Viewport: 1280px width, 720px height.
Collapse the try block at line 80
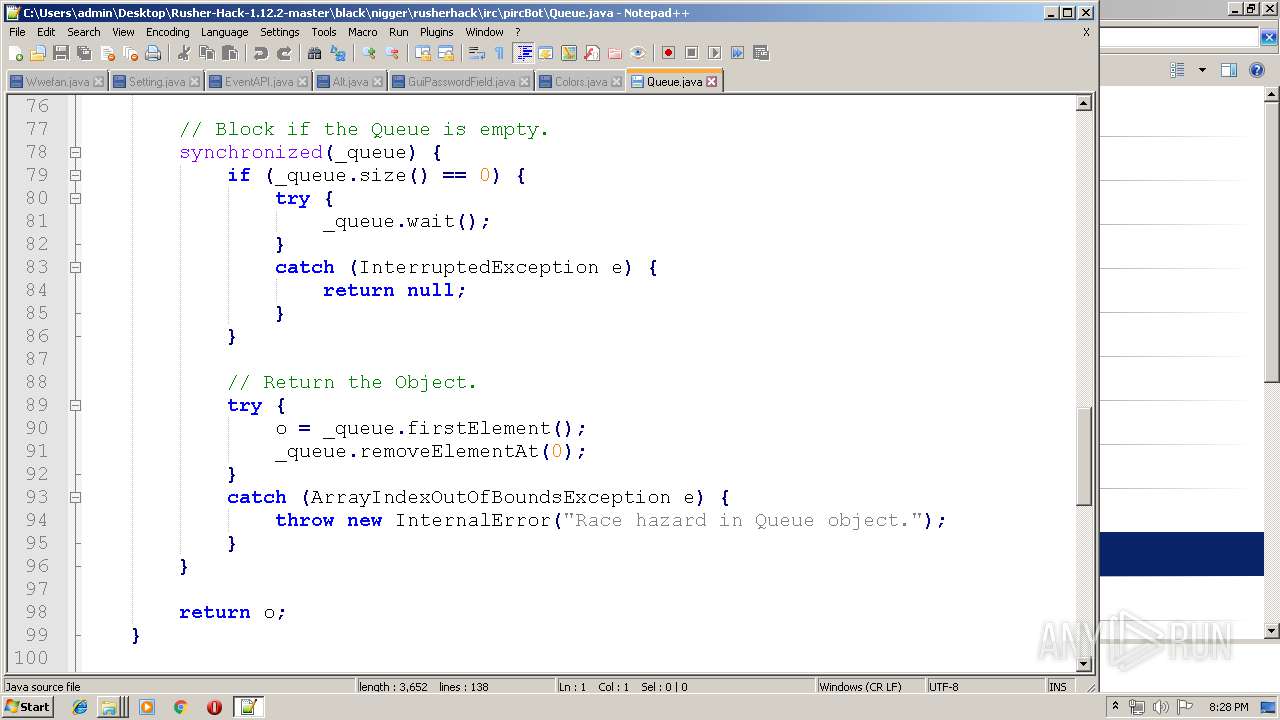75,198
